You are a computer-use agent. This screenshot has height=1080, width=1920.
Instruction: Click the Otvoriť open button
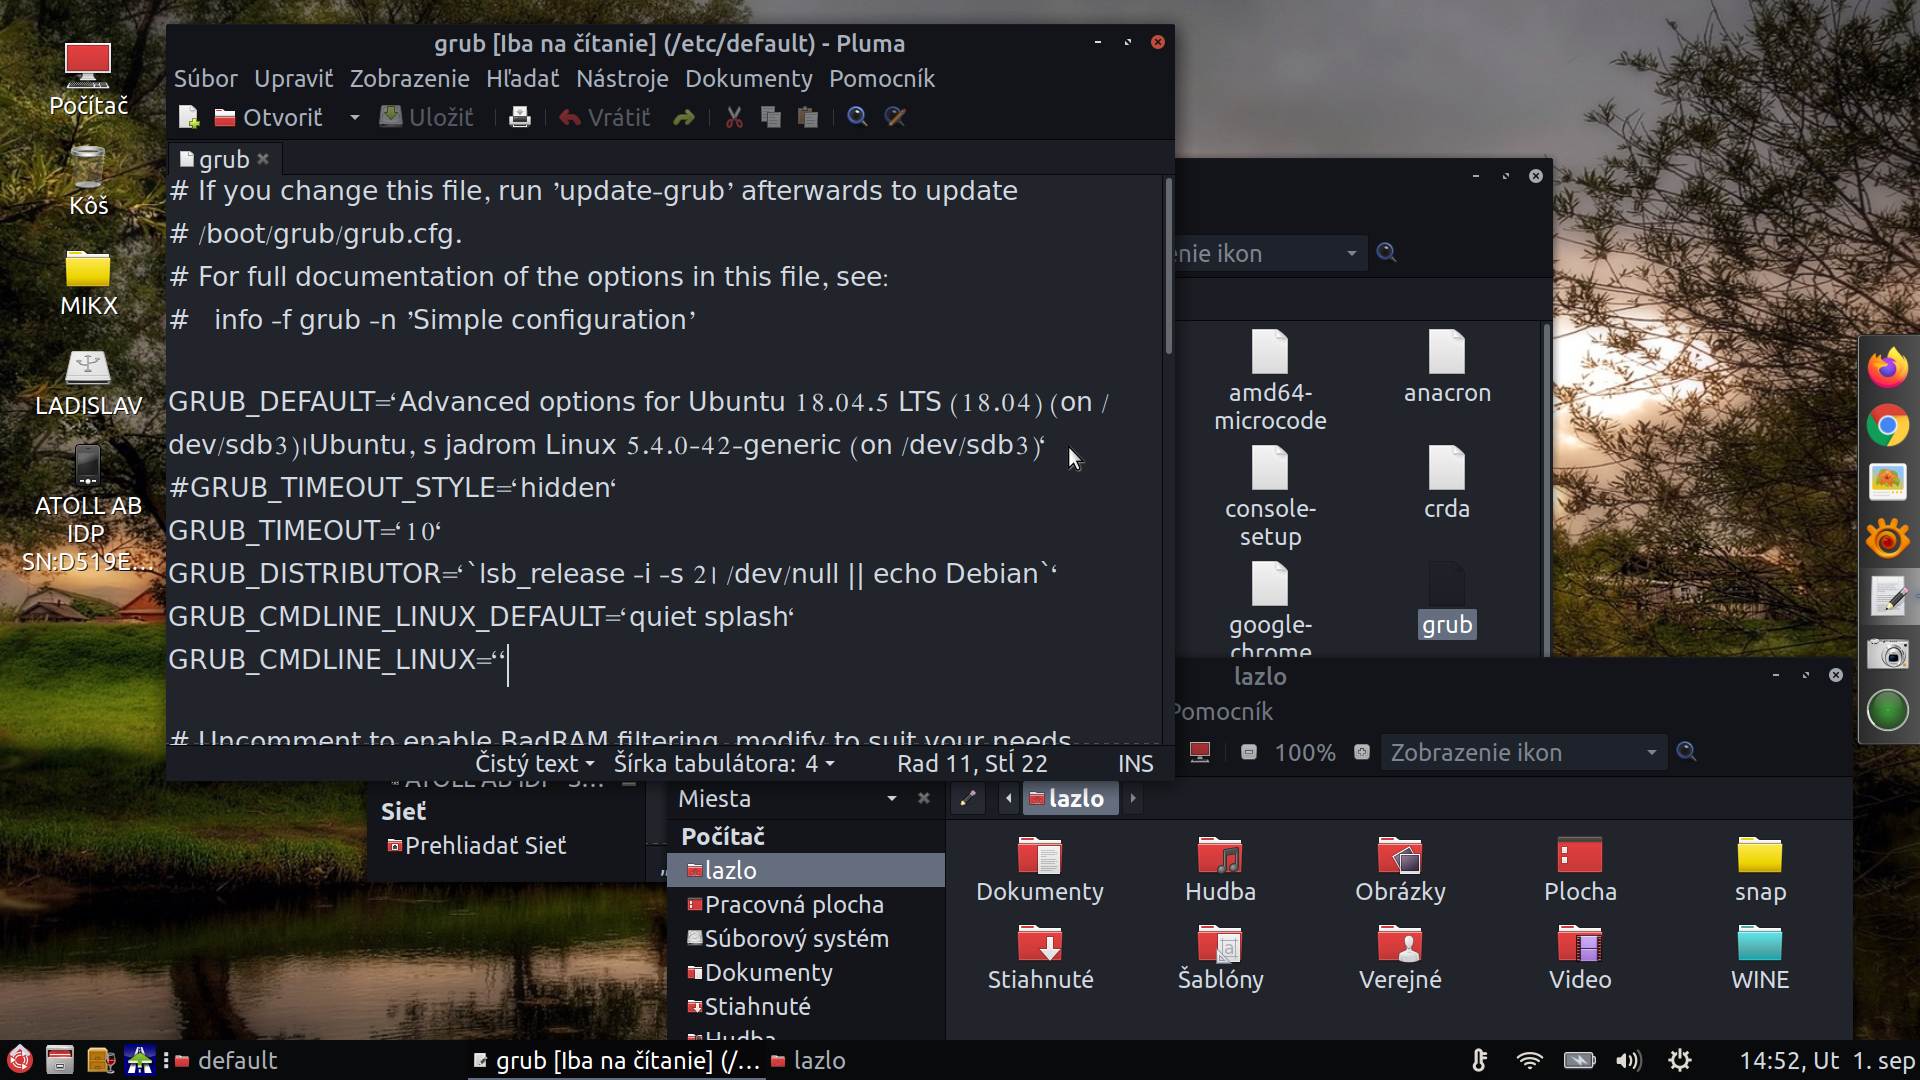pyautogui.click(x=269, y=117)
